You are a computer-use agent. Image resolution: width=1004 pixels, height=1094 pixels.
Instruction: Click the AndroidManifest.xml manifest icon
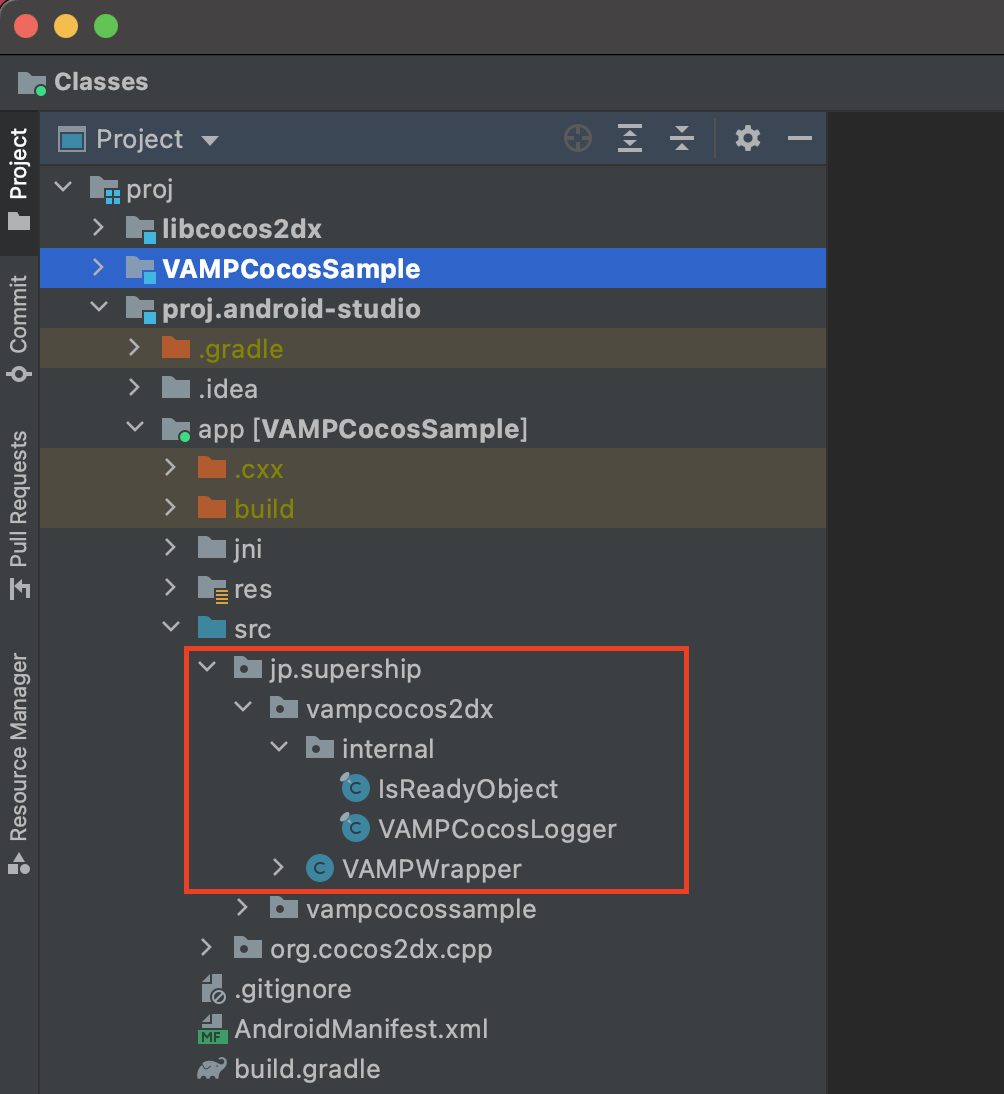point(211,1028)
